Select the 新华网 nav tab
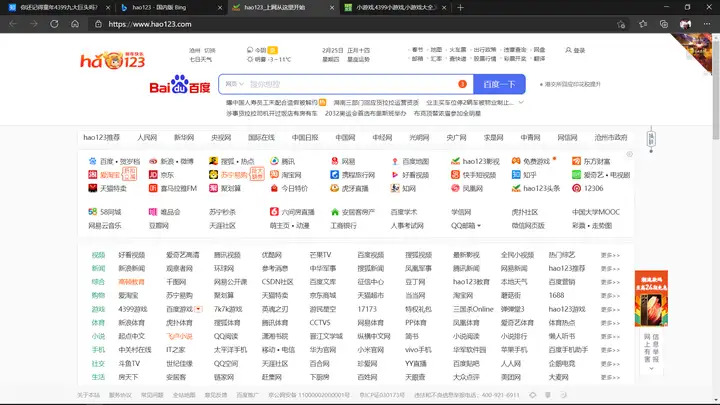 click(x=184, y=137)
